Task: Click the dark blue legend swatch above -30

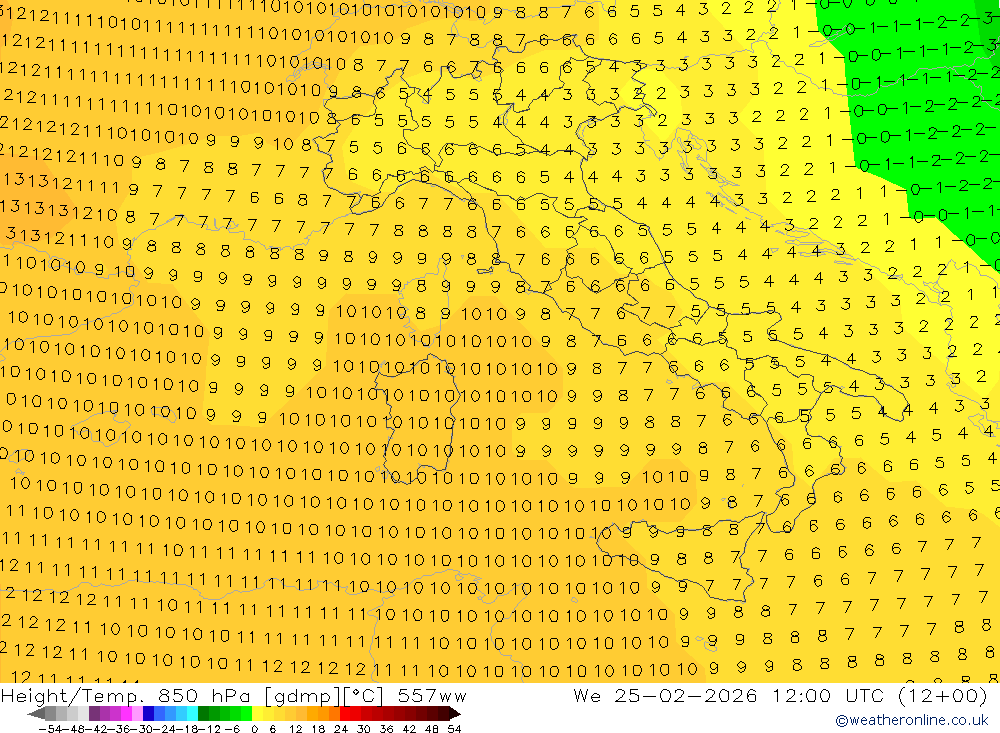Action: click(x=148, y=714)
